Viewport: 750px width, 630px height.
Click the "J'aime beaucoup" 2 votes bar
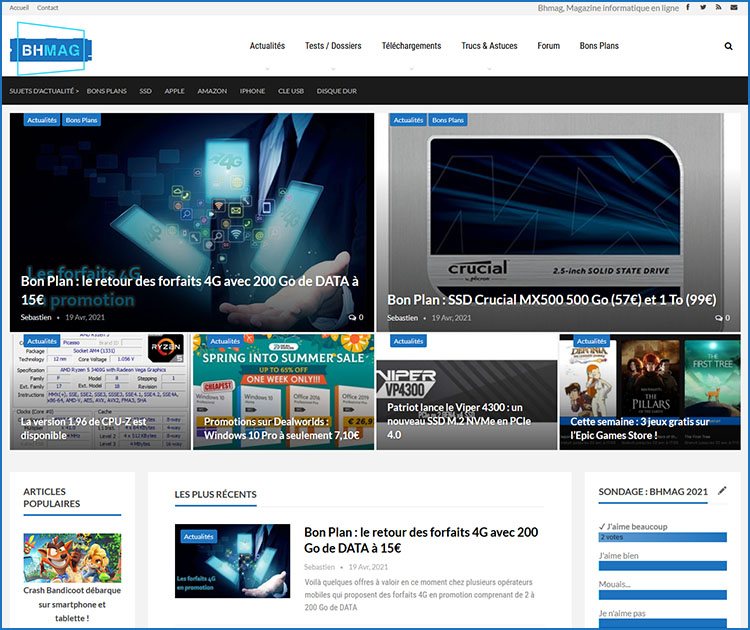click(662, 537)
